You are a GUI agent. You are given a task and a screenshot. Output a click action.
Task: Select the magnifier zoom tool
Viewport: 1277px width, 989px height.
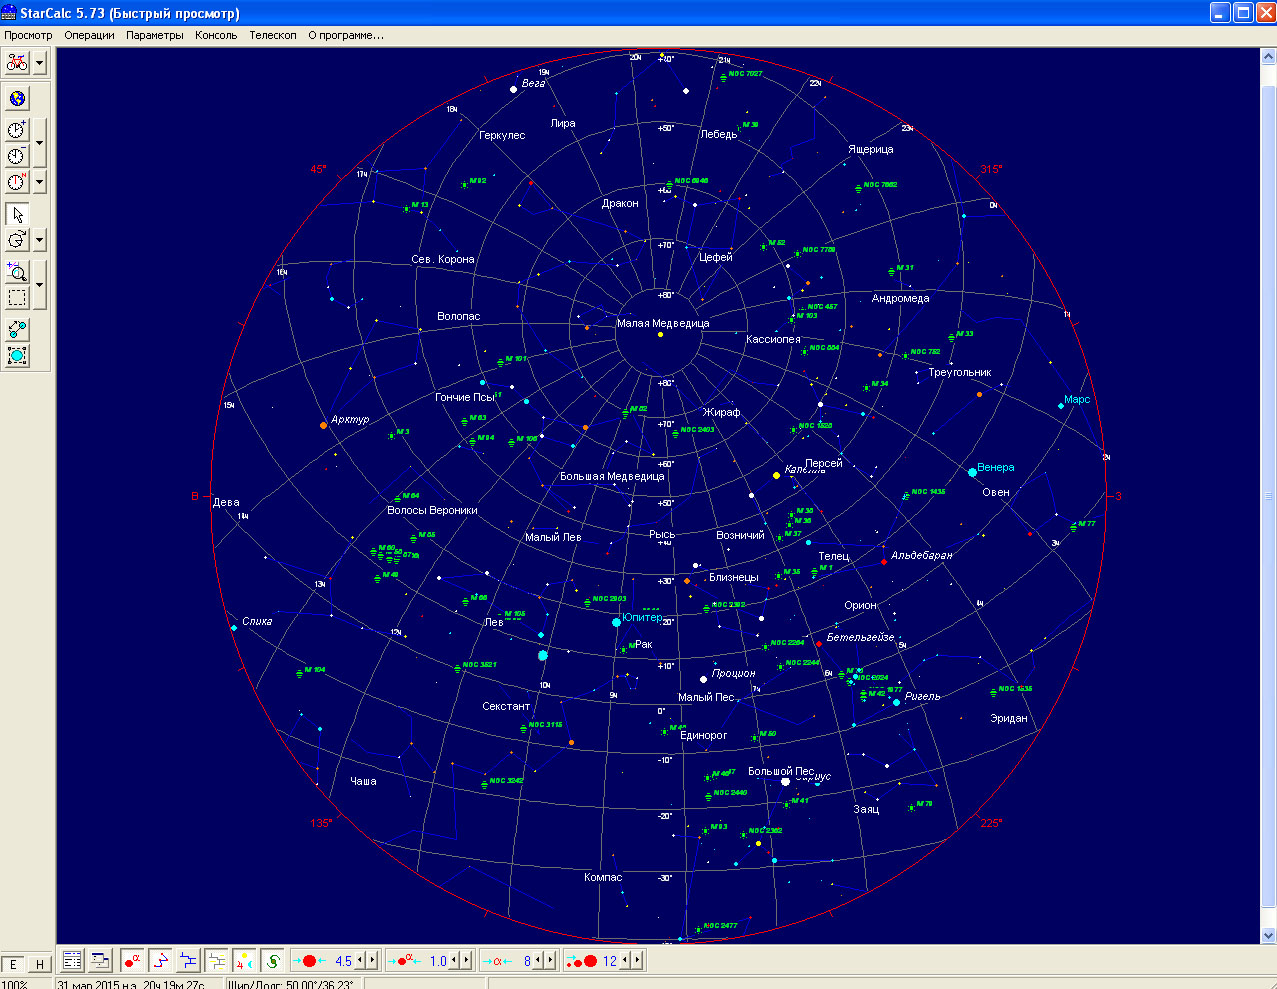point(17,272)
